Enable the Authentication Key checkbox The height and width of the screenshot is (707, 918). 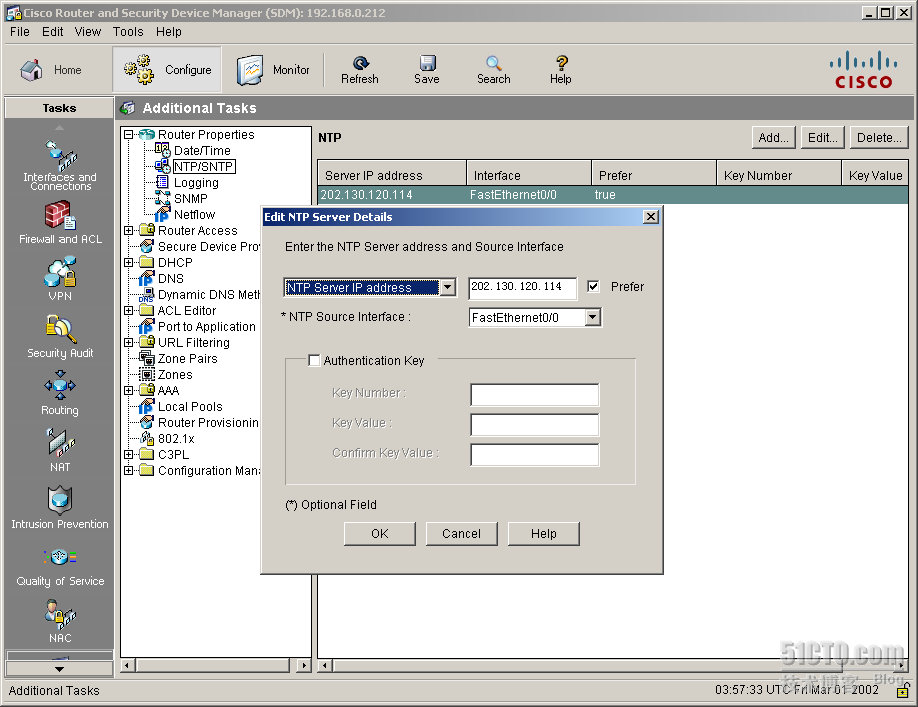pyautogui.click(x=314, y=361)
